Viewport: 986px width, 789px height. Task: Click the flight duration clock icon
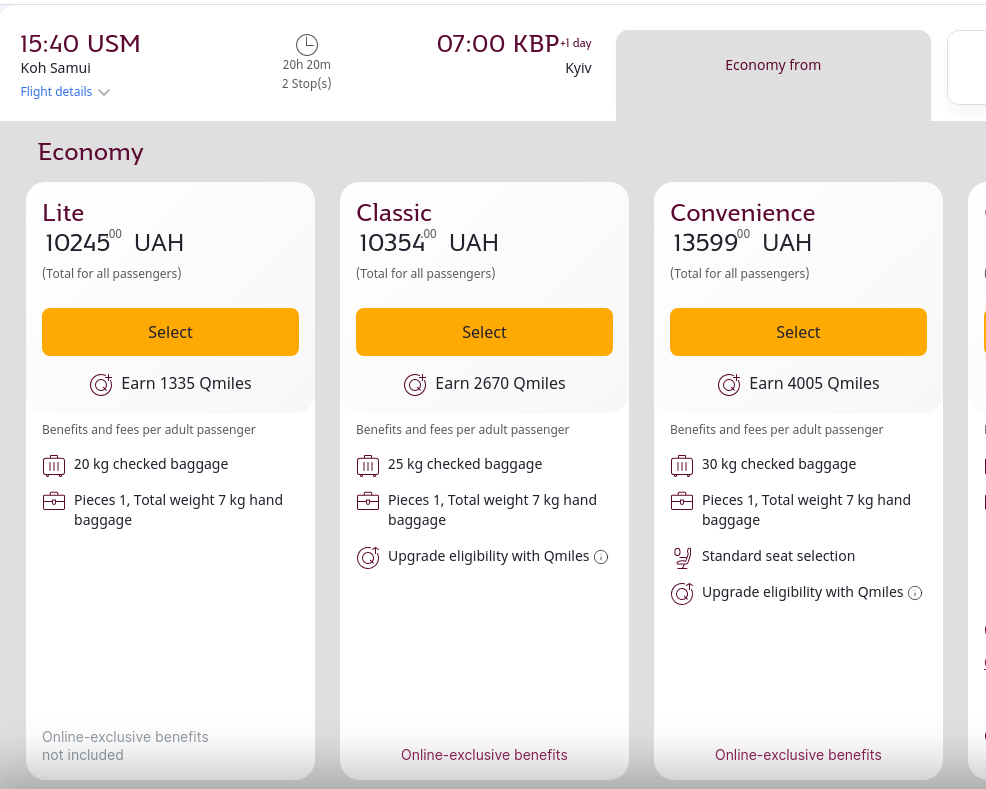(x=306, y=45)
